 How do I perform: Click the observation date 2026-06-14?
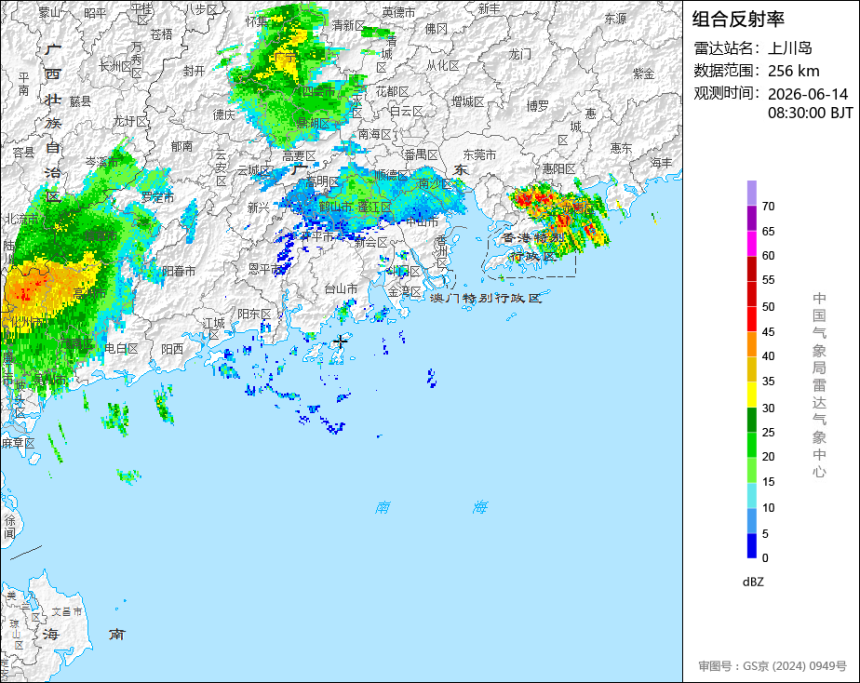(x=807, y=94)
